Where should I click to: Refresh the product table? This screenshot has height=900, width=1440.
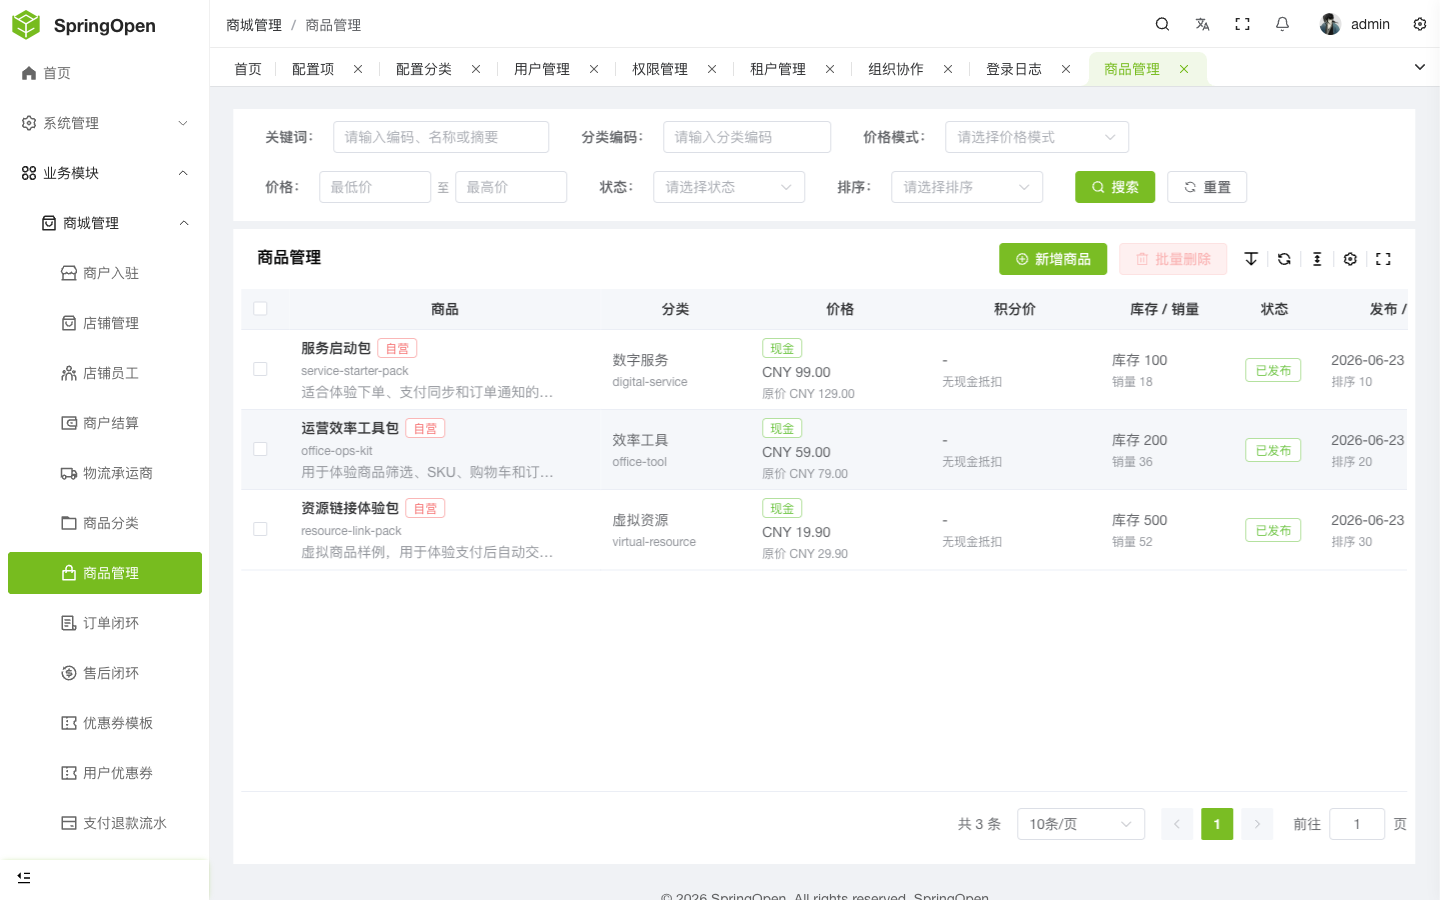[1284, 259]
